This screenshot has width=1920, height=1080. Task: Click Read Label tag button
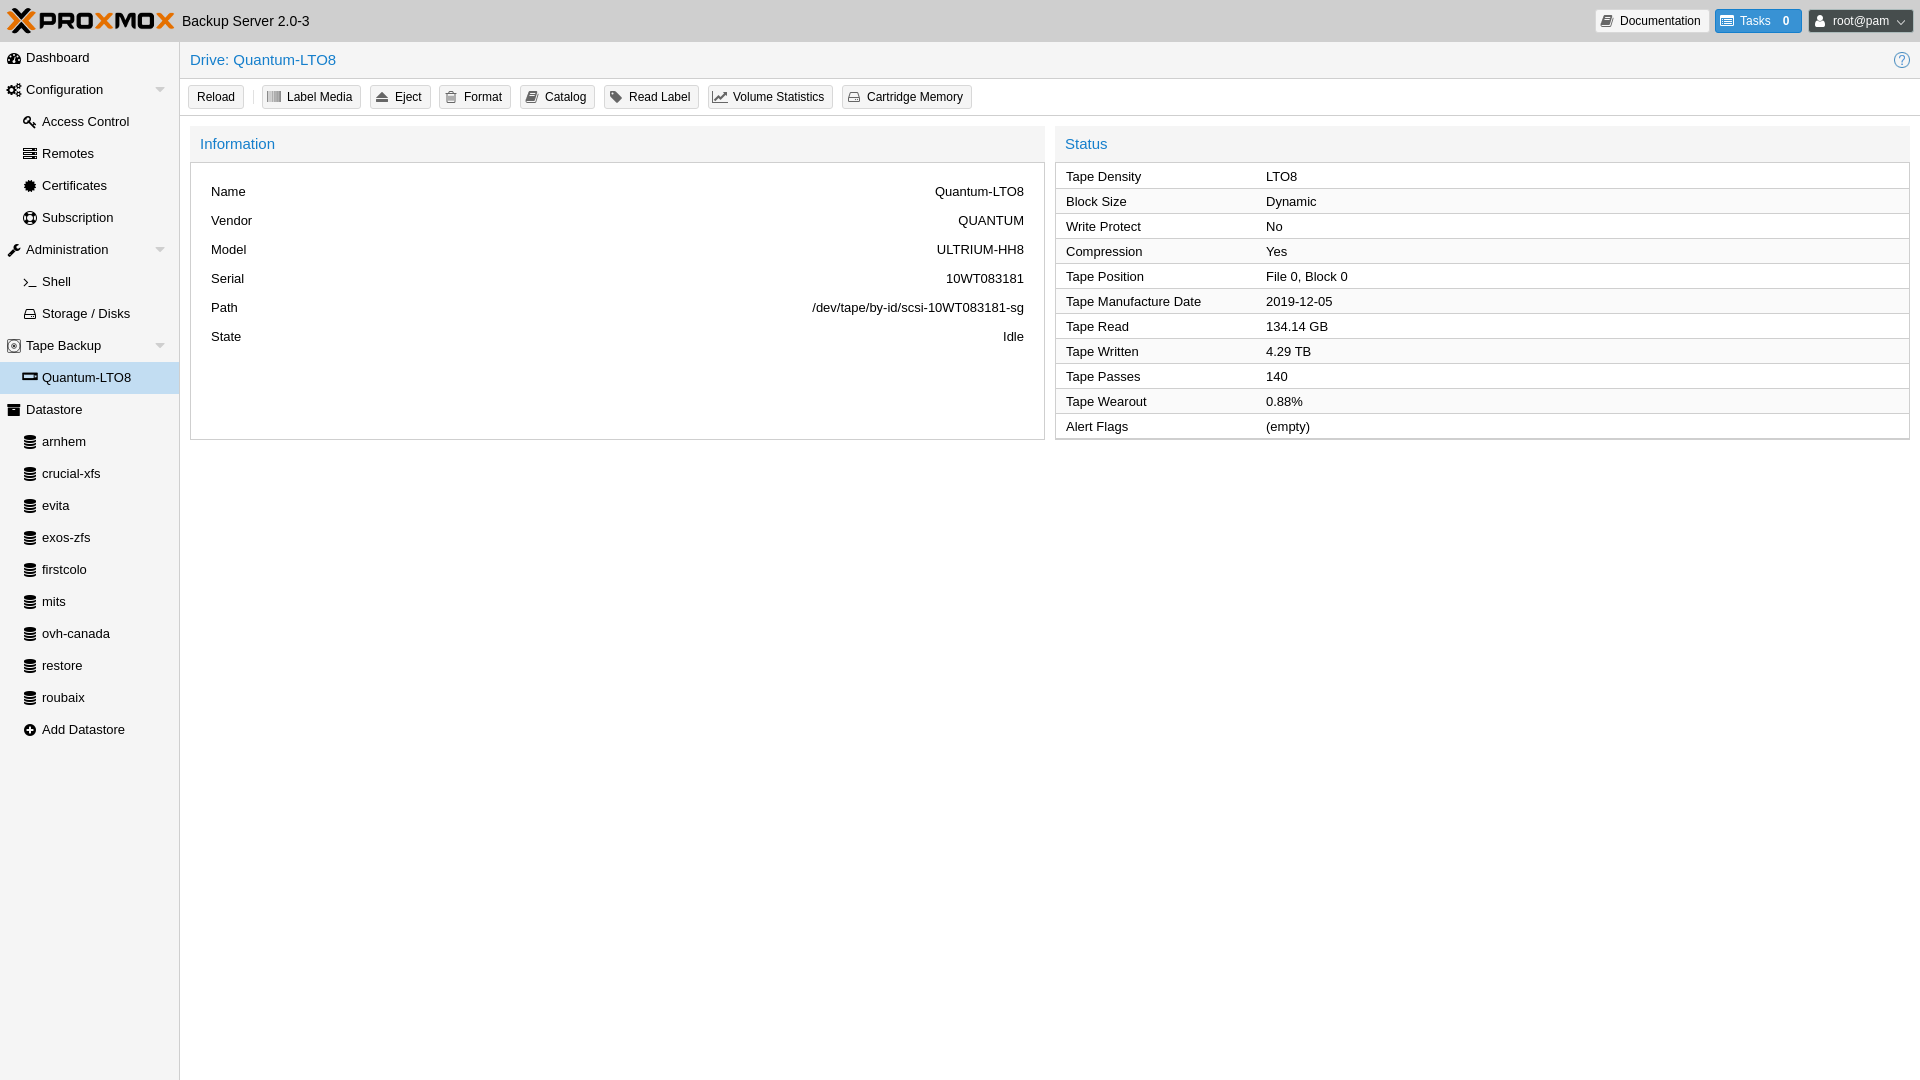[x=651, y=97]
